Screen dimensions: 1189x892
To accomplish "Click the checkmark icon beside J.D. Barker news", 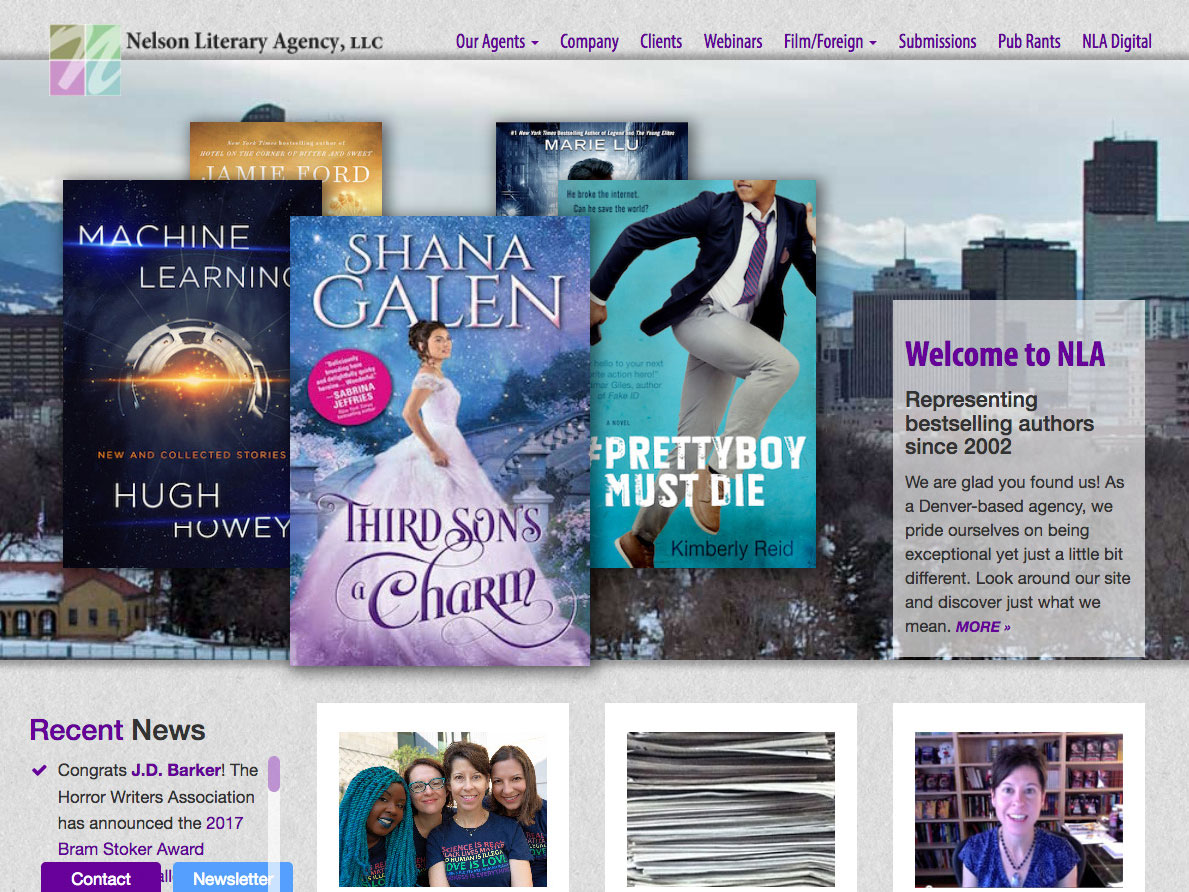I will (39, 771).
